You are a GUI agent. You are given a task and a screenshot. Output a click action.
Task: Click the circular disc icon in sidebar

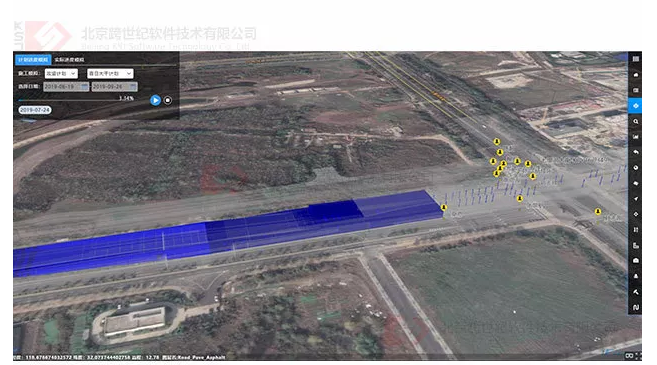(x=635, y=168)
